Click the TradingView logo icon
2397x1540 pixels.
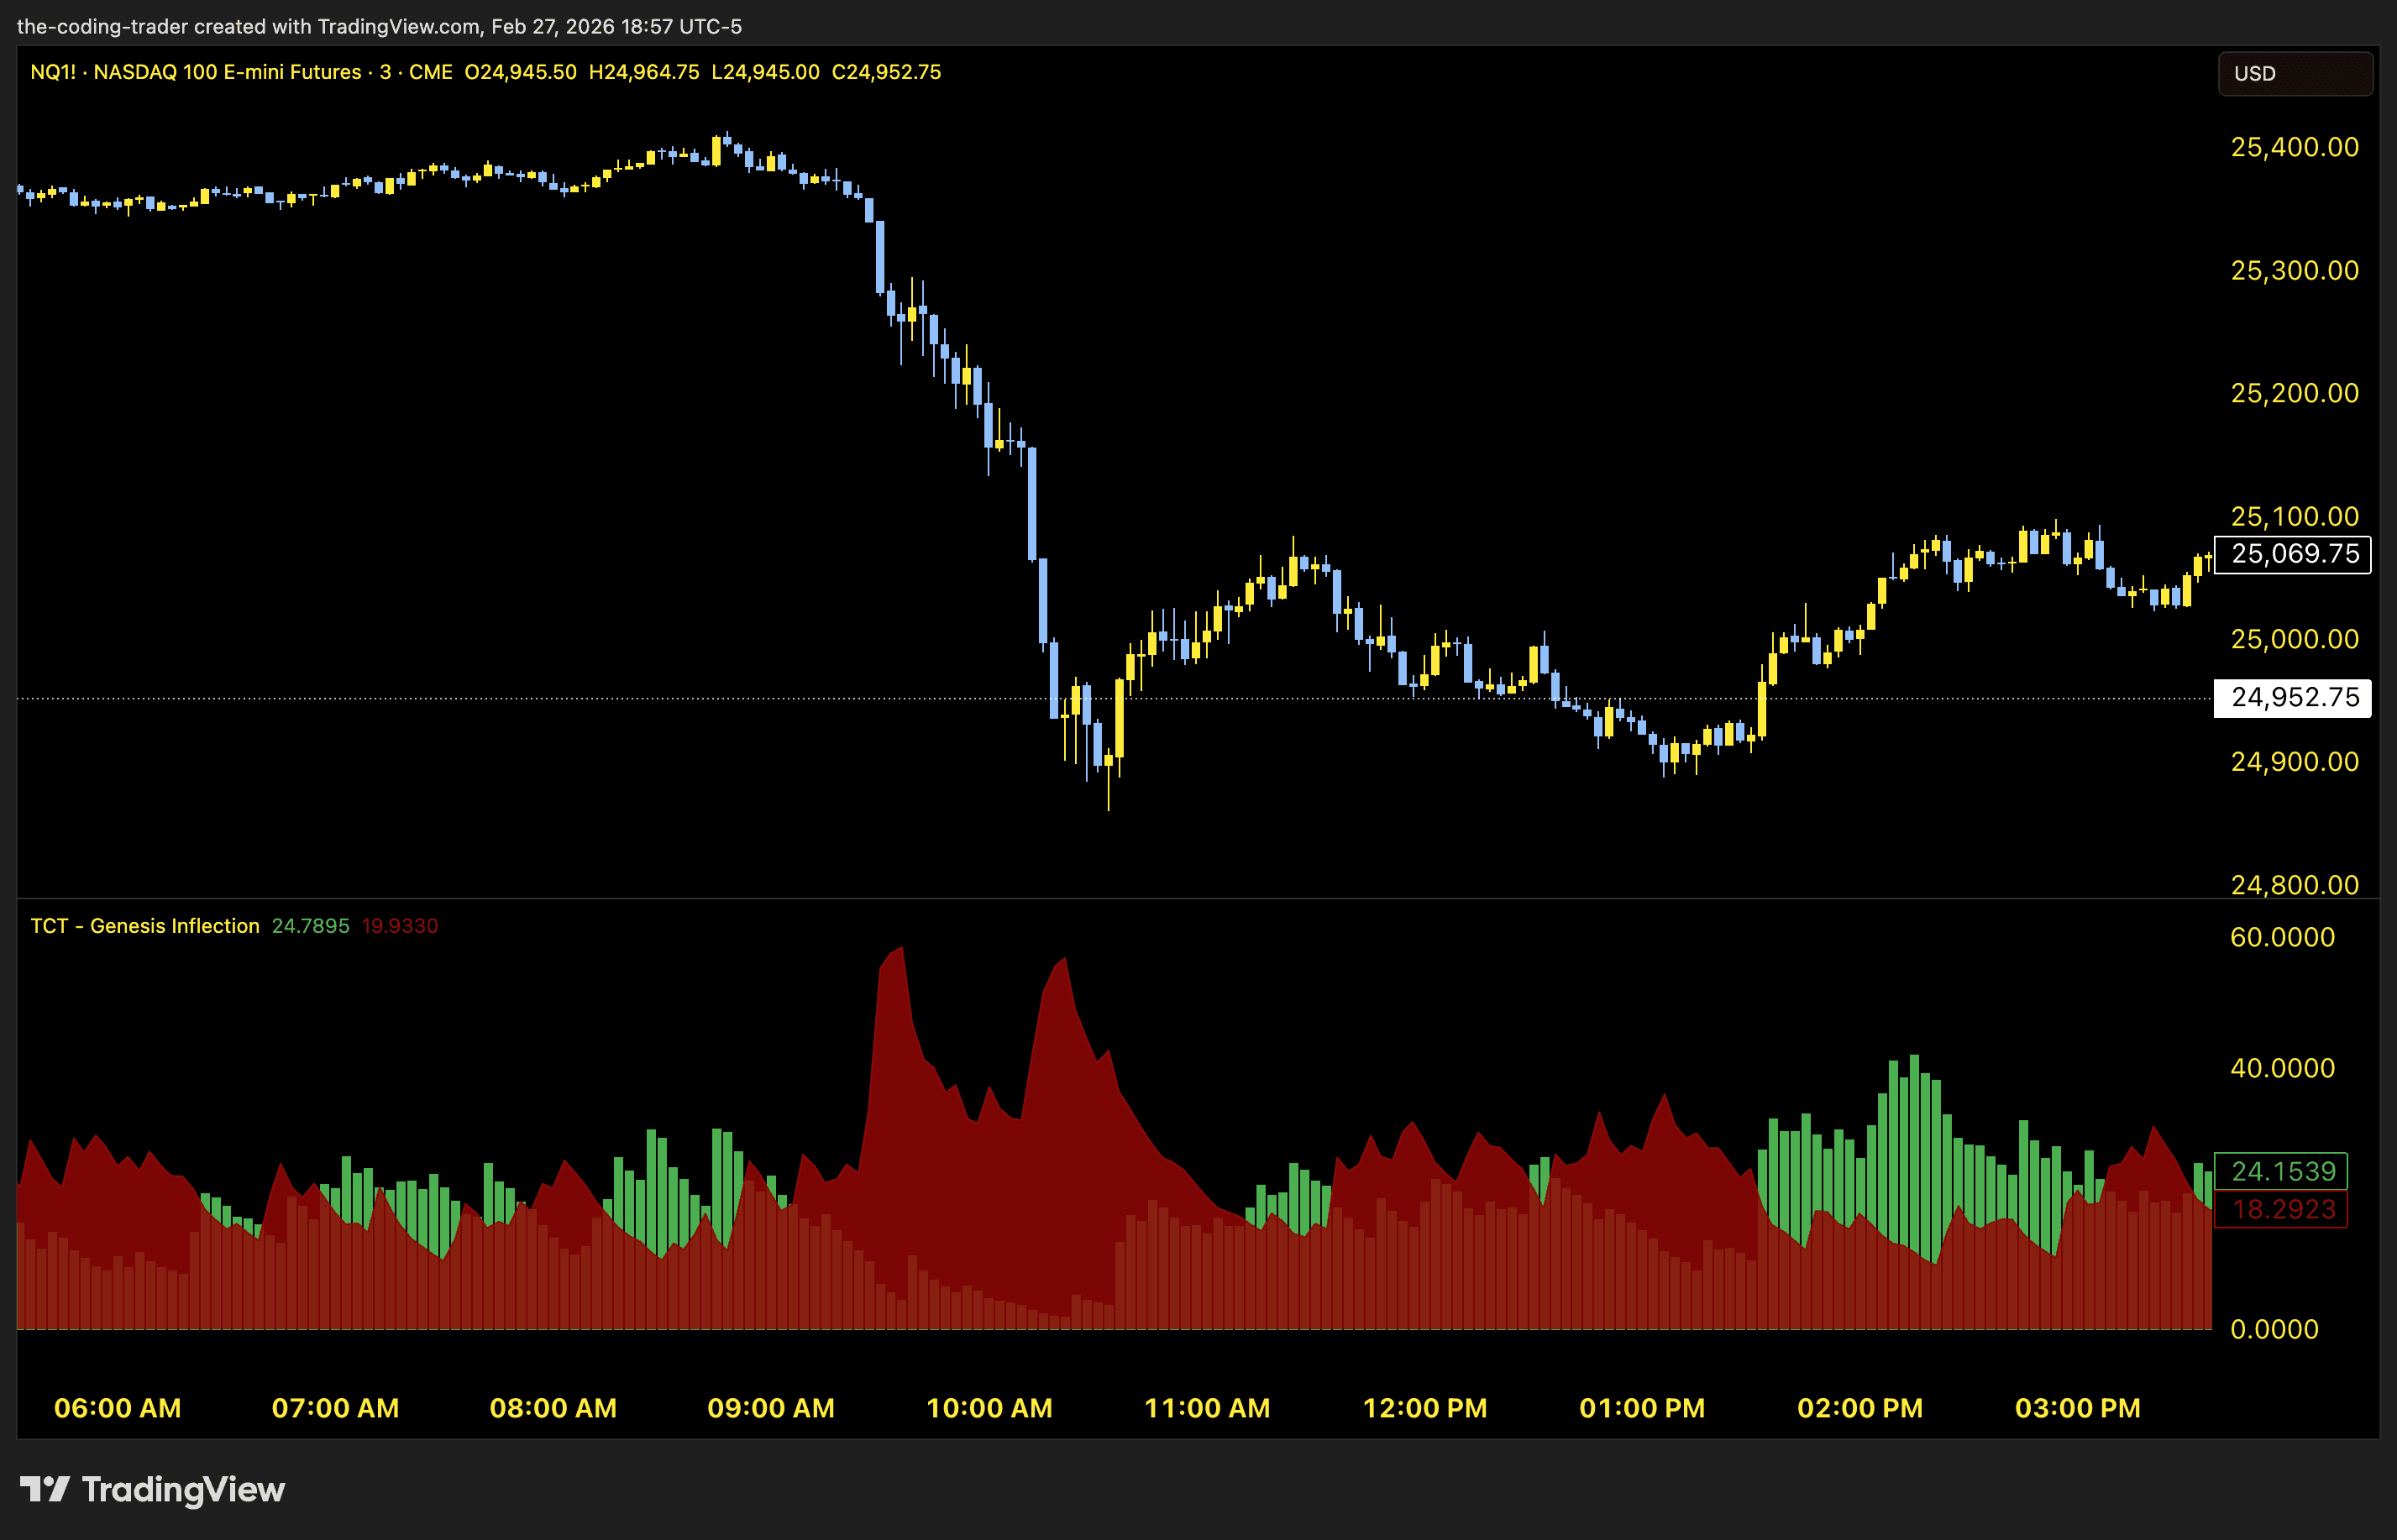click(x=44, y=1489)
